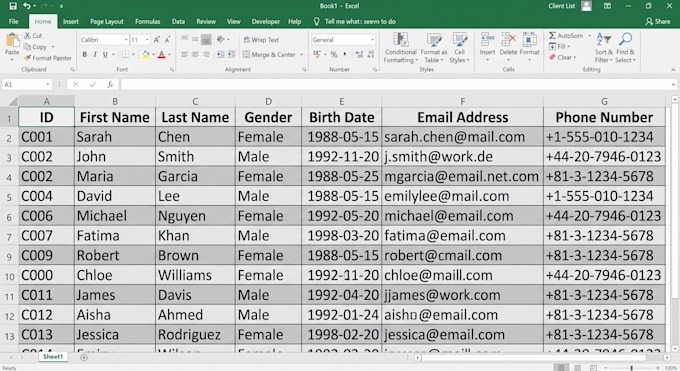Select the Format Painter tool

(48, 58)
